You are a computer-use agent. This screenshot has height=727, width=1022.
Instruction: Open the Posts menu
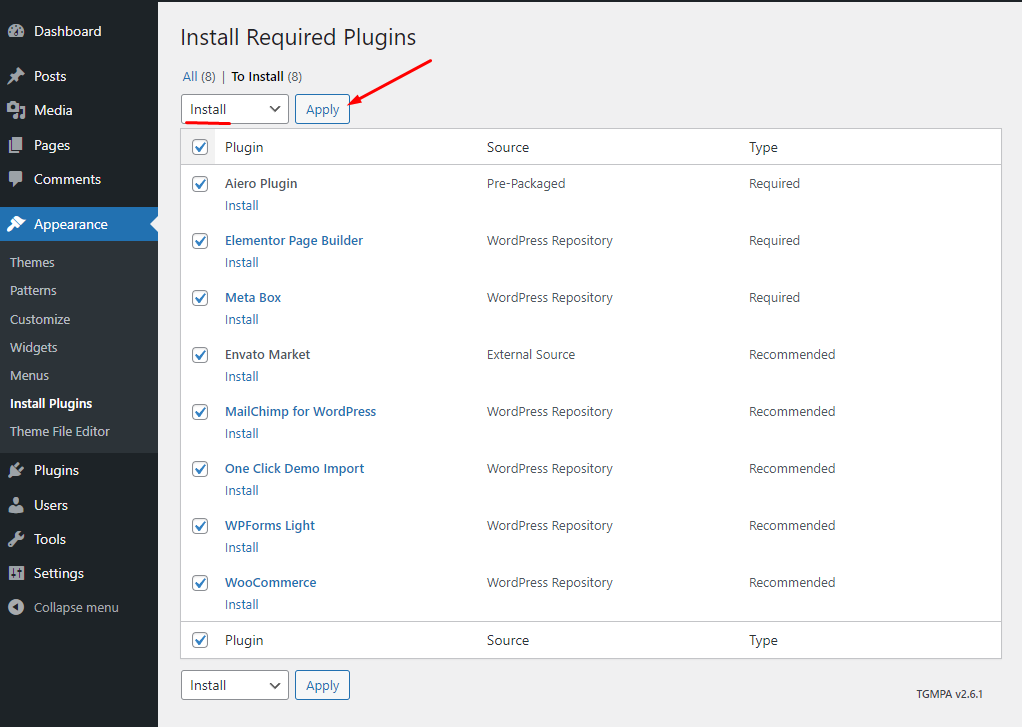50,76
